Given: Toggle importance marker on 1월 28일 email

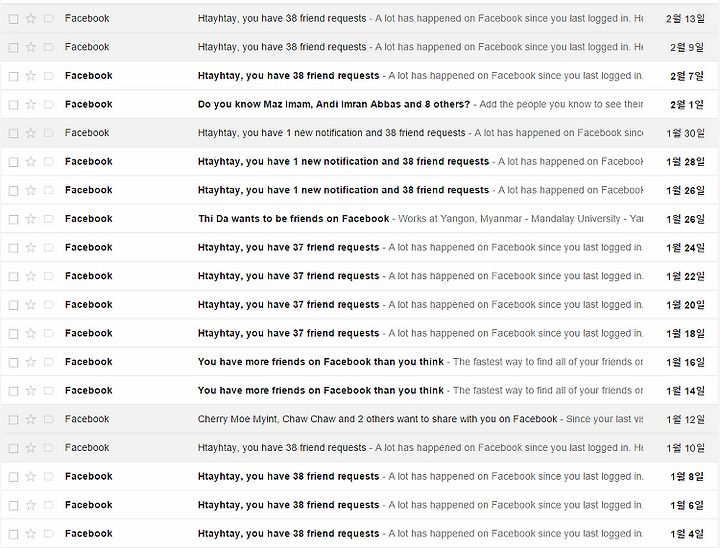Looking at the screenshot, I should (x=48, y=162).
